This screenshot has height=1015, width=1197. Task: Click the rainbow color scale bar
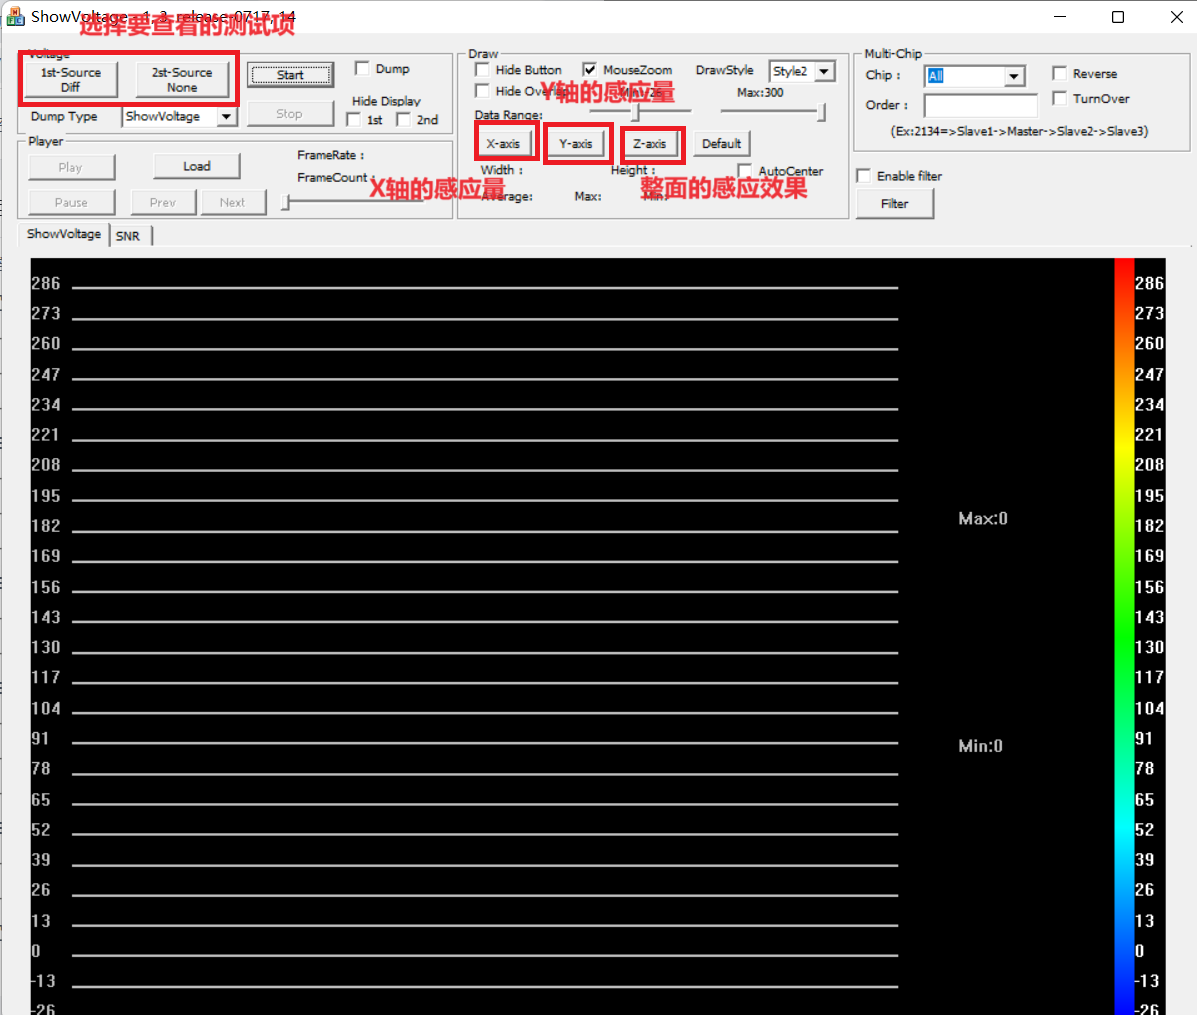pos(1124,636)
